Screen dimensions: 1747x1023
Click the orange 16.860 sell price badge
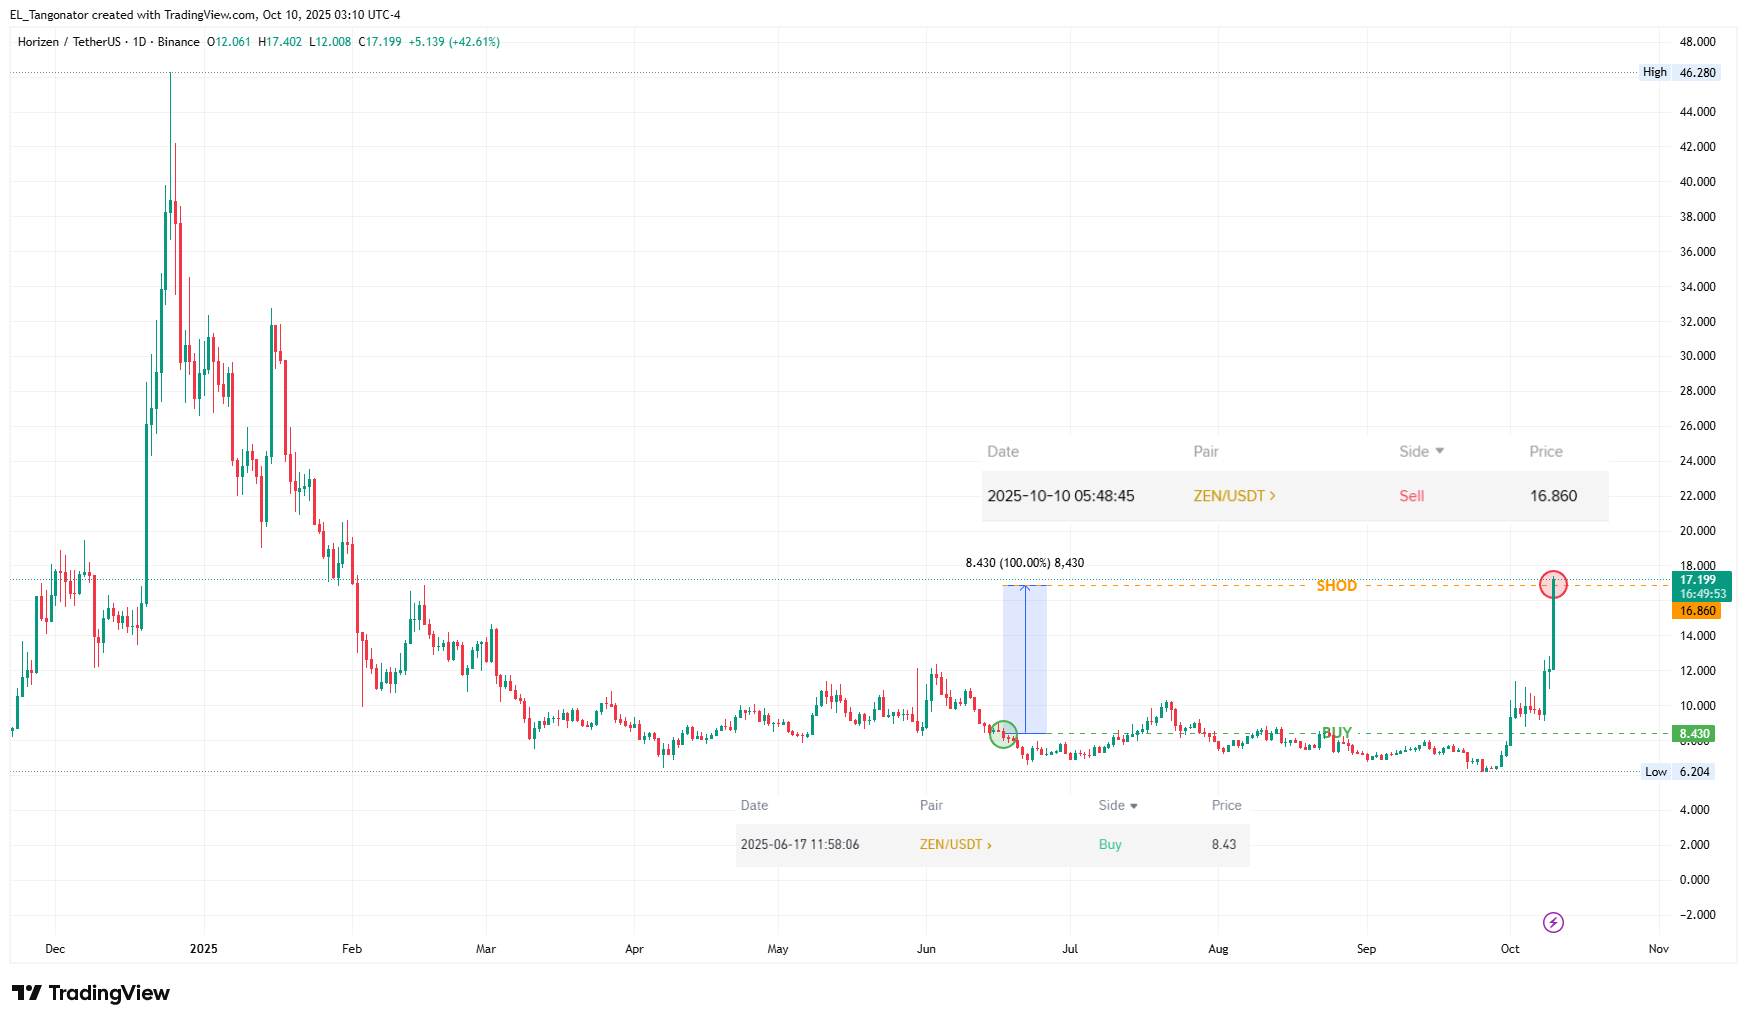coord(1697,611)
